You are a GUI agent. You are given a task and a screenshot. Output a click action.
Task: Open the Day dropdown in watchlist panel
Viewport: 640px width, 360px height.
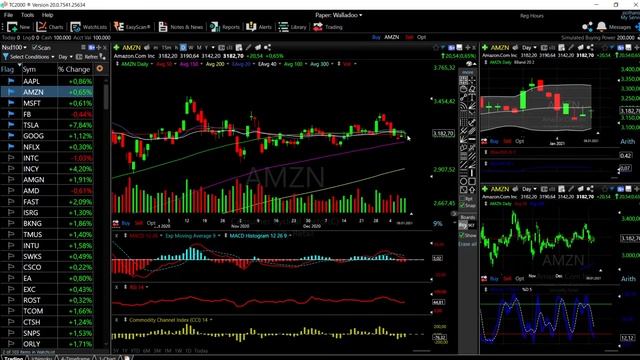65,57
